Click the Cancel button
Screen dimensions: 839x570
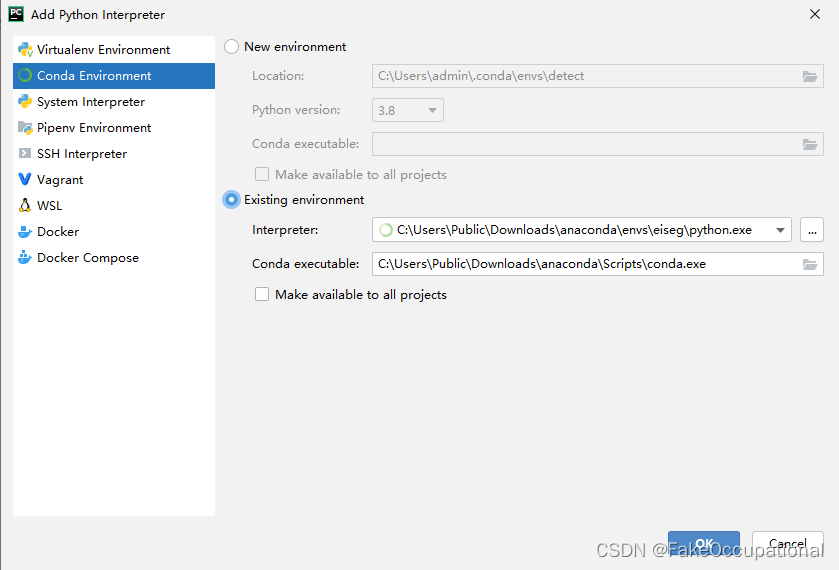(x=788, y=543)
